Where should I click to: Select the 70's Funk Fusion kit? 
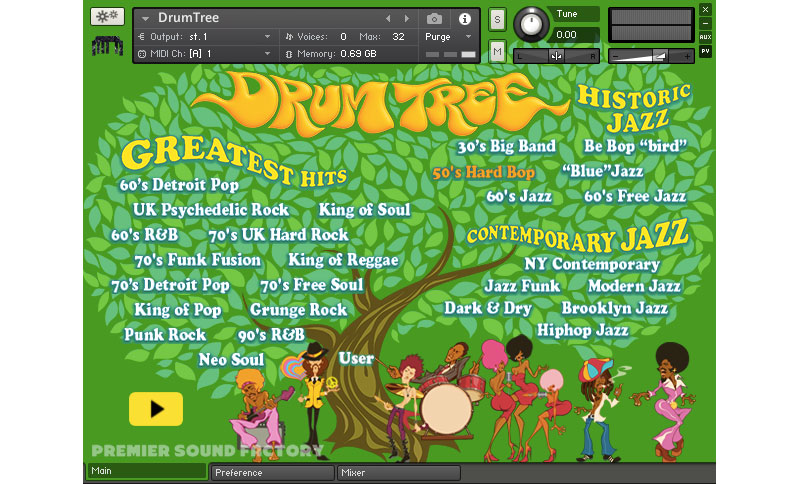point(197,260)
